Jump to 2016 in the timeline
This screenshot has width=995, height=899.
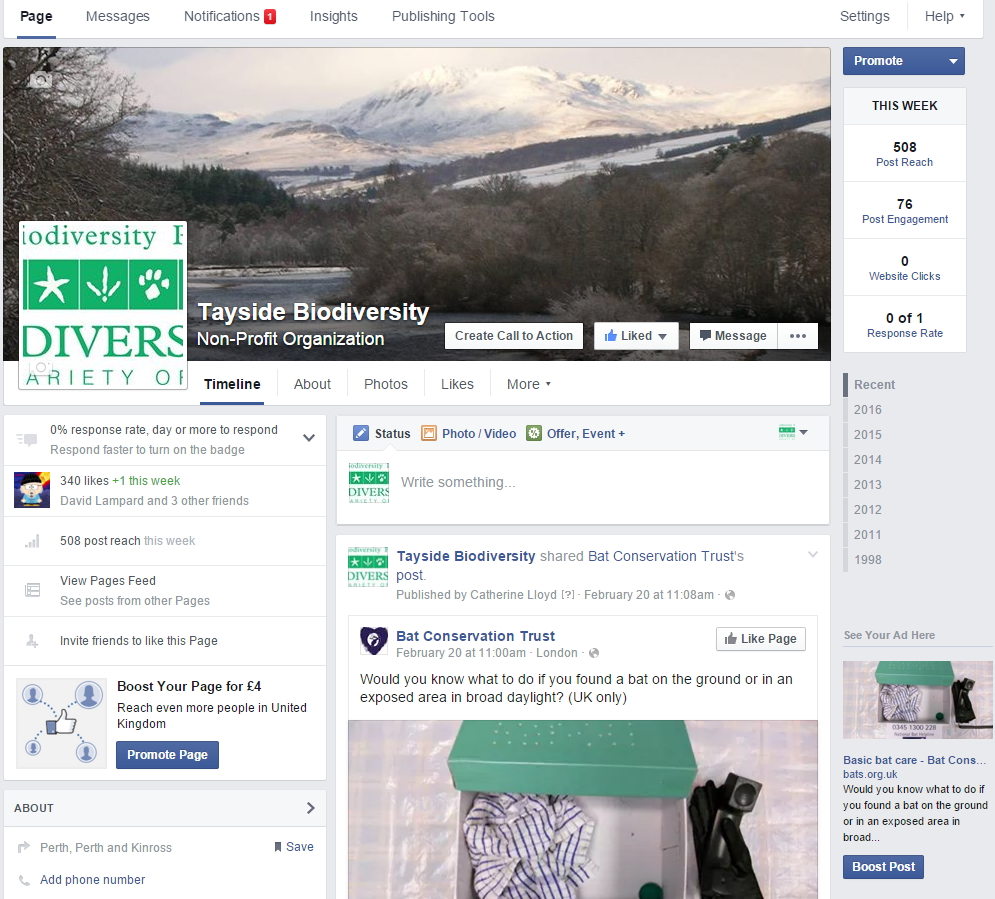point(867,410)
